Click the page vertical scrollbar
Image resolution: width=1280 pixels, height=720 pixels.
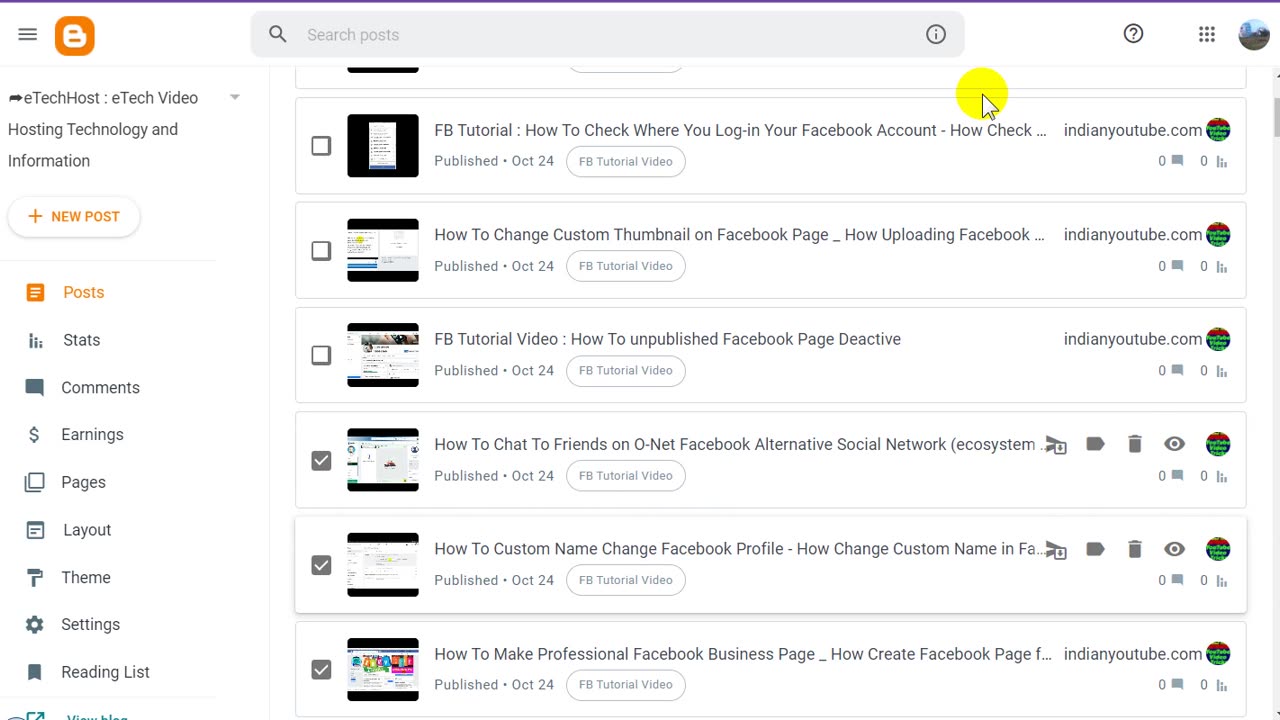pos(1275,118)
